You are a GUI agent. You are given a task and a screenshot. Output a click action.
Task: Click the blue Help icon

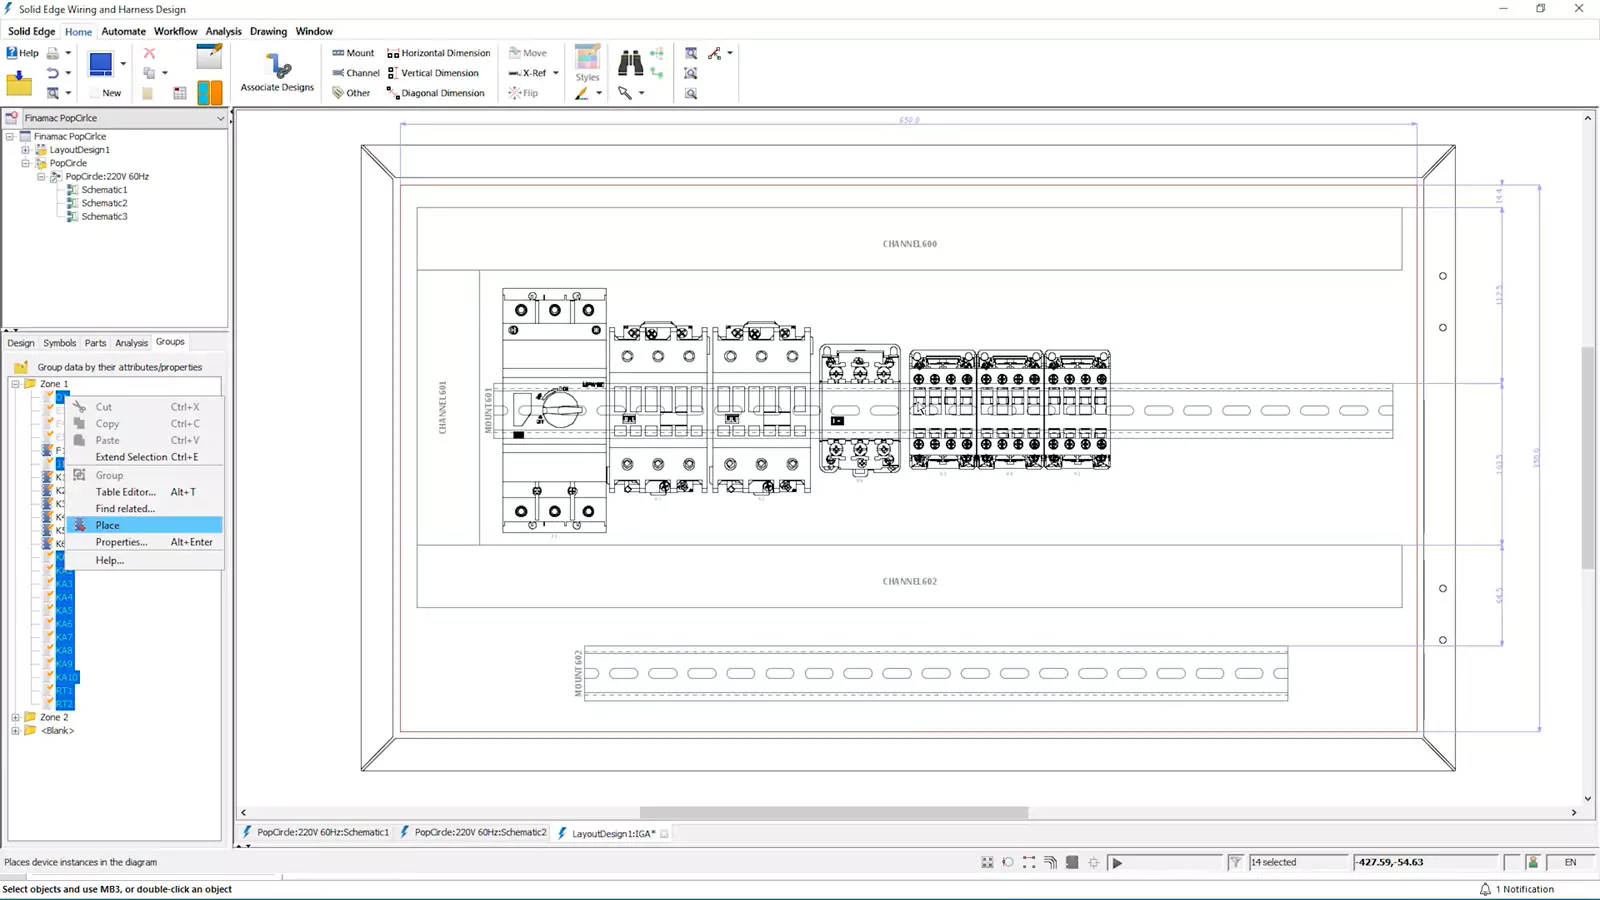tap(22, 53)
